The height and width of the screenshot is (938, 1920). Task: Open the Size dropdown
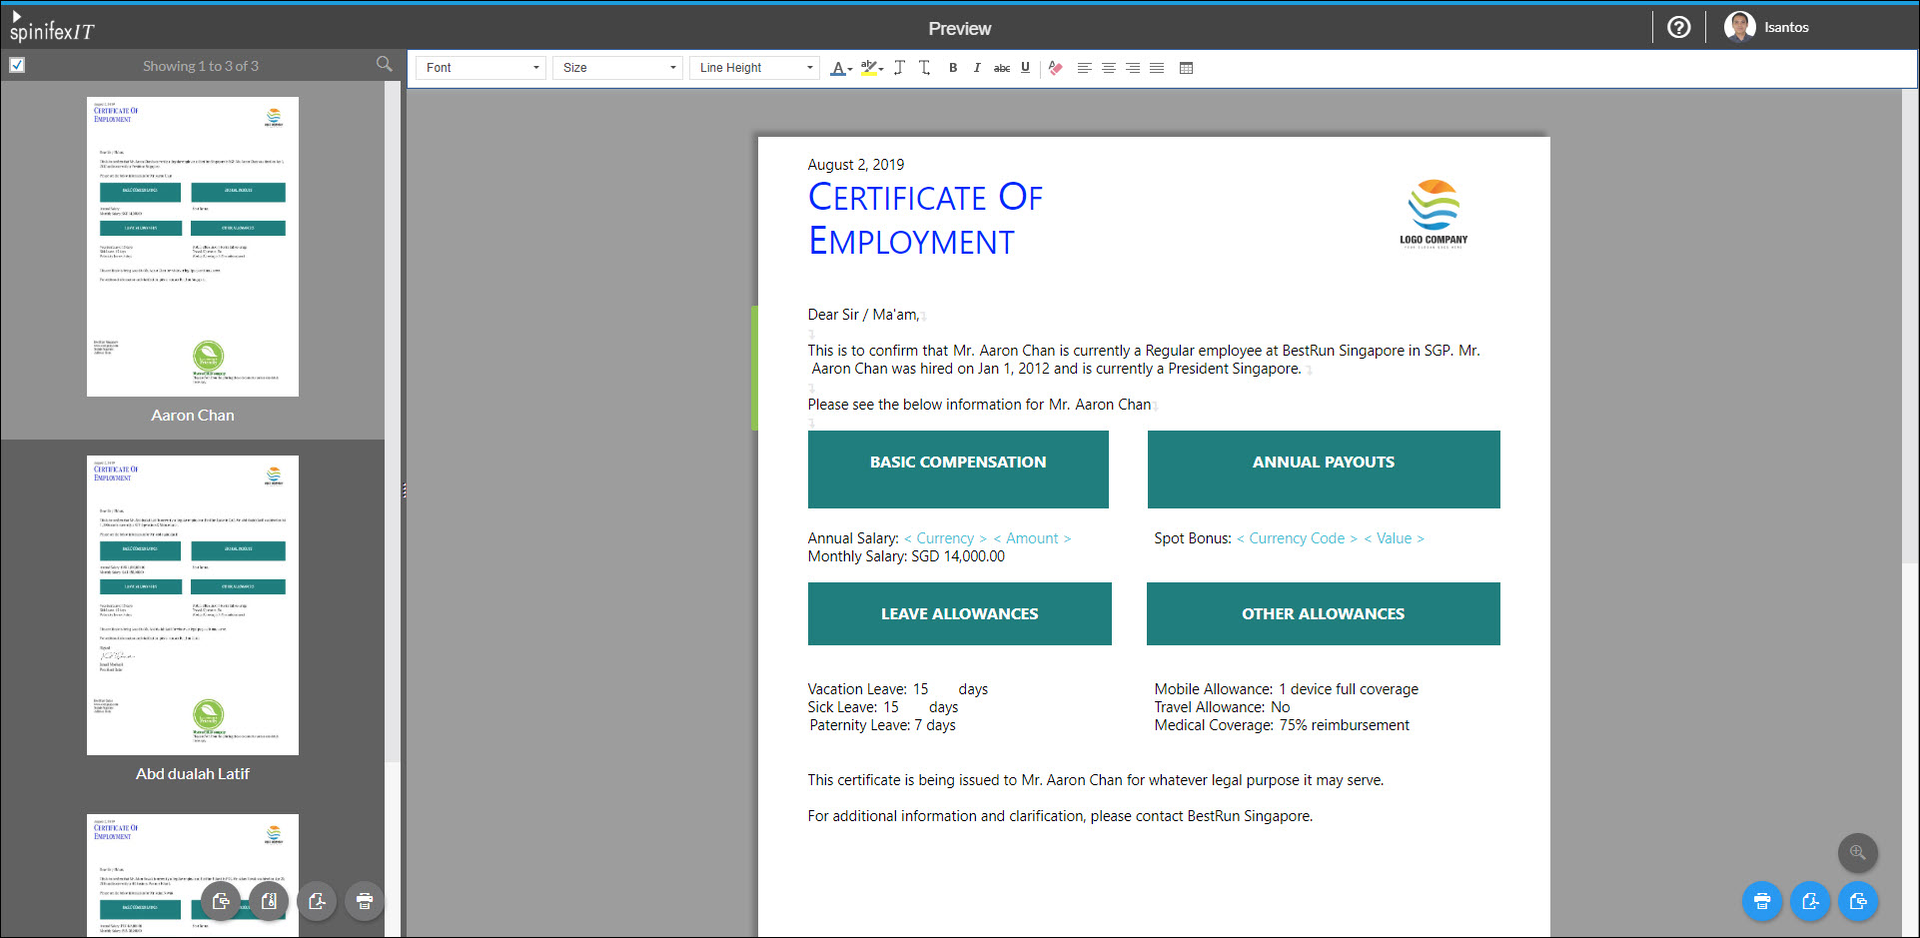click(x=618, y=68)
